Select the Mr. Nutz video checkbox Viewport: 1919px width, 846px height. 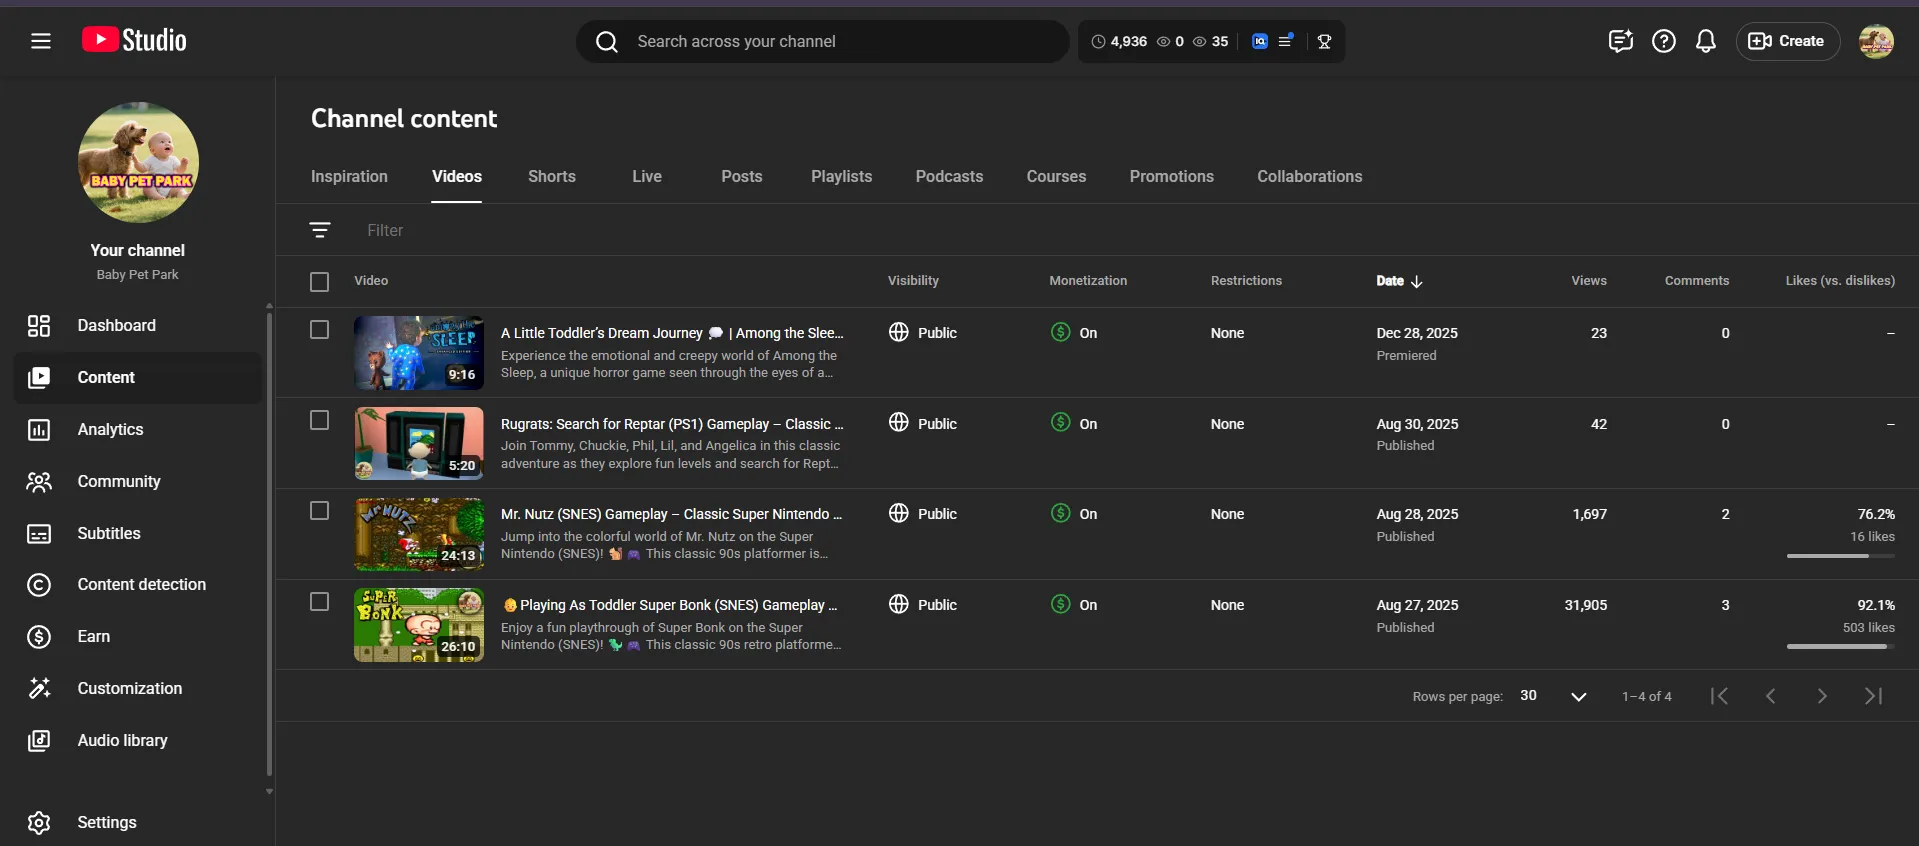[319, 511]
